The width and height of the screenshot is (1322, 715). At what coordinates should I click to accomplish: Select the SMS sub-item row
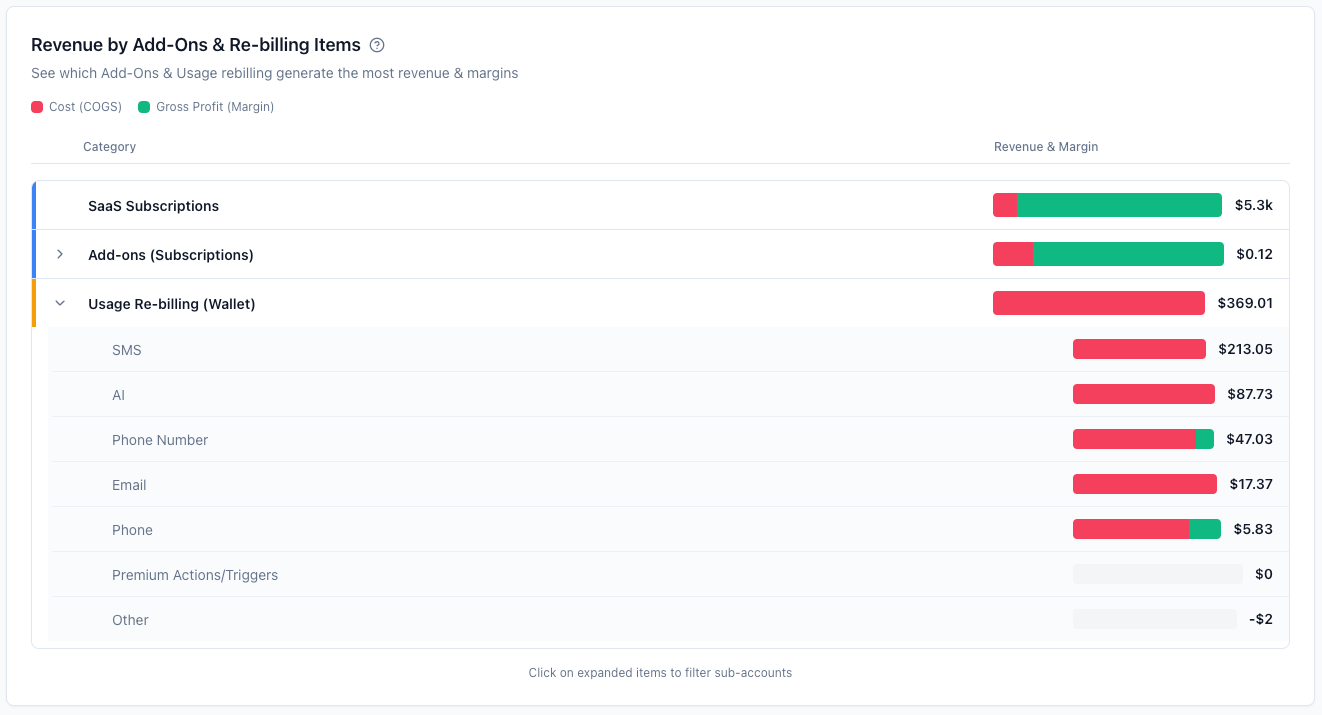point(668,349)
